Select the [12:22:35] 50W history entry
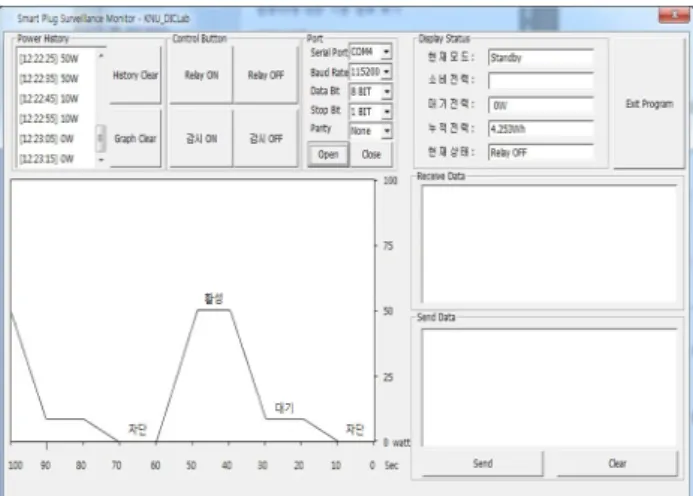Screen dimensions: 693x496 [49, 79]
